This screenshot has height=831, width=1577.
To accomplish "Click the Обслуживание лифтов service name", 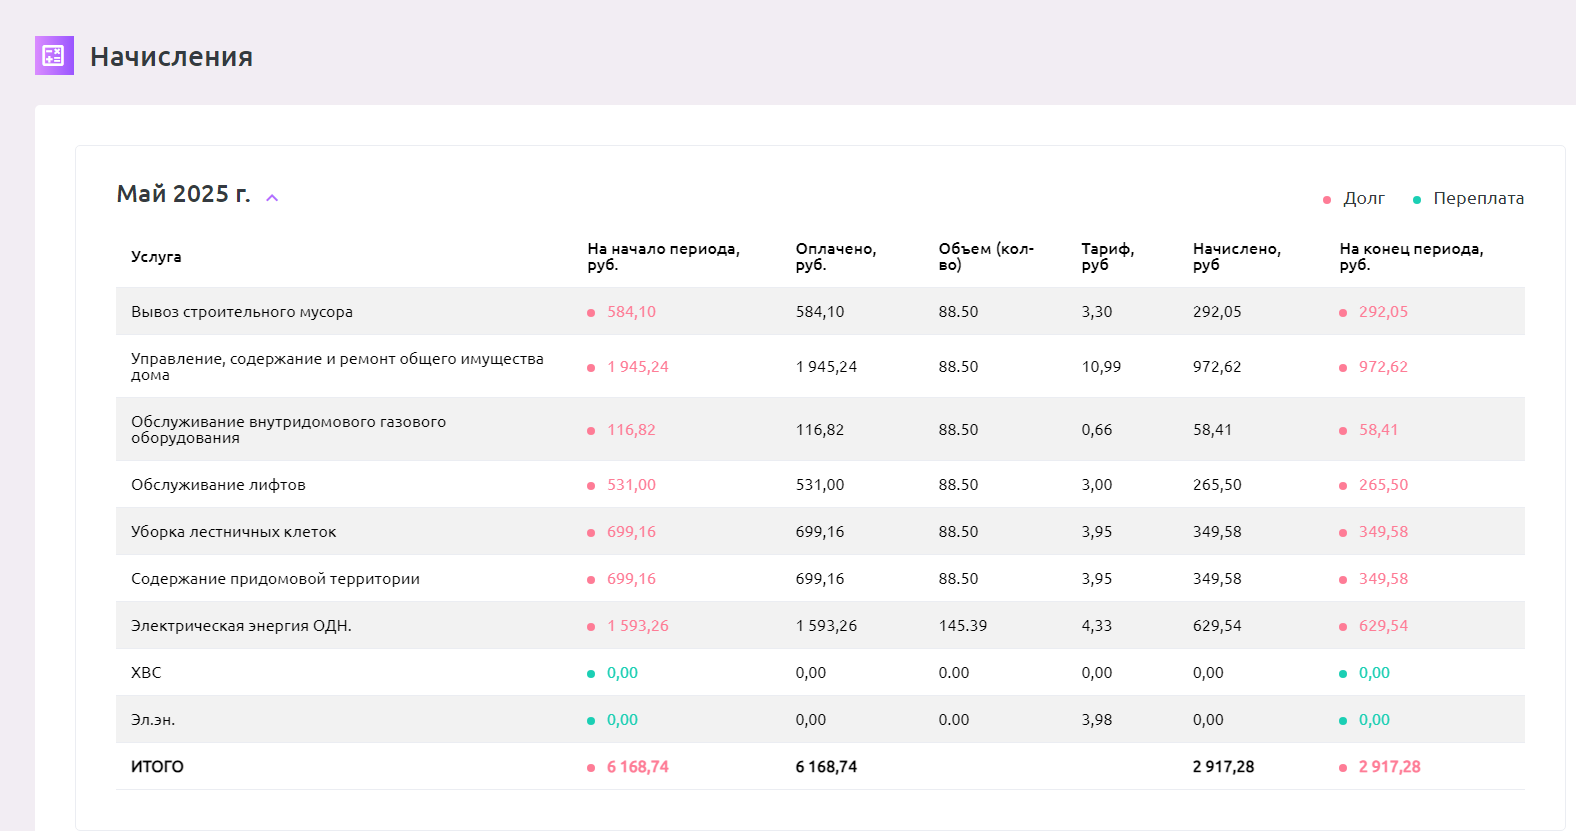I will (x=218, y=485).
